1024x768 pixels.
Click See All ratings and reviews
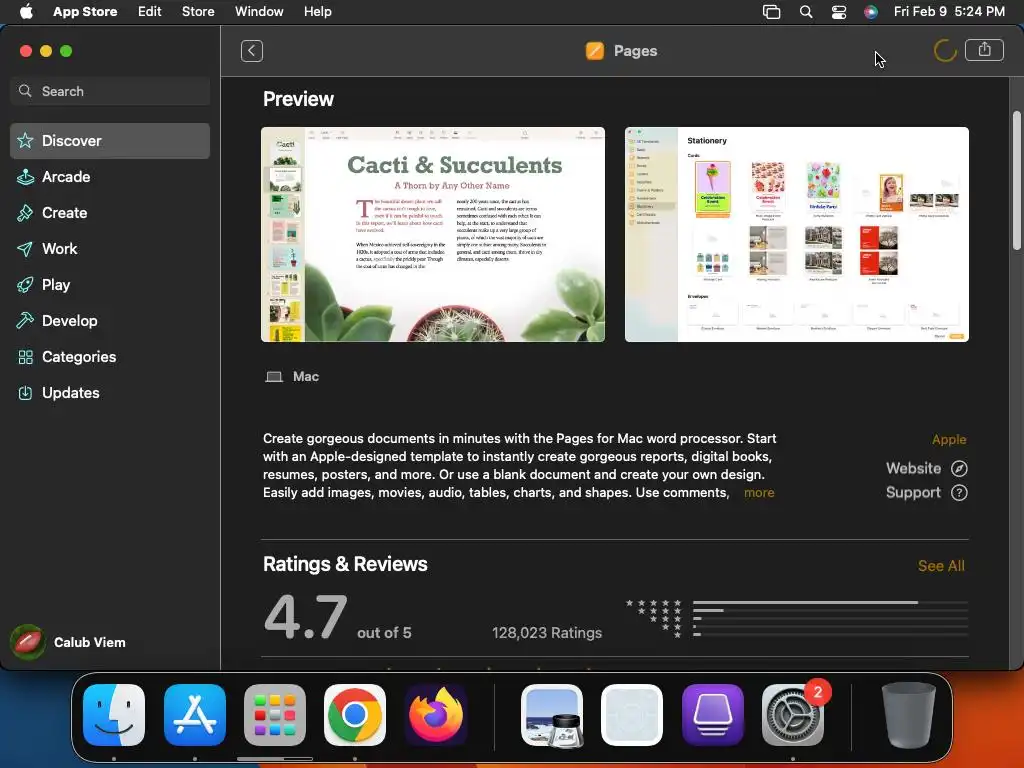(941, 566)
